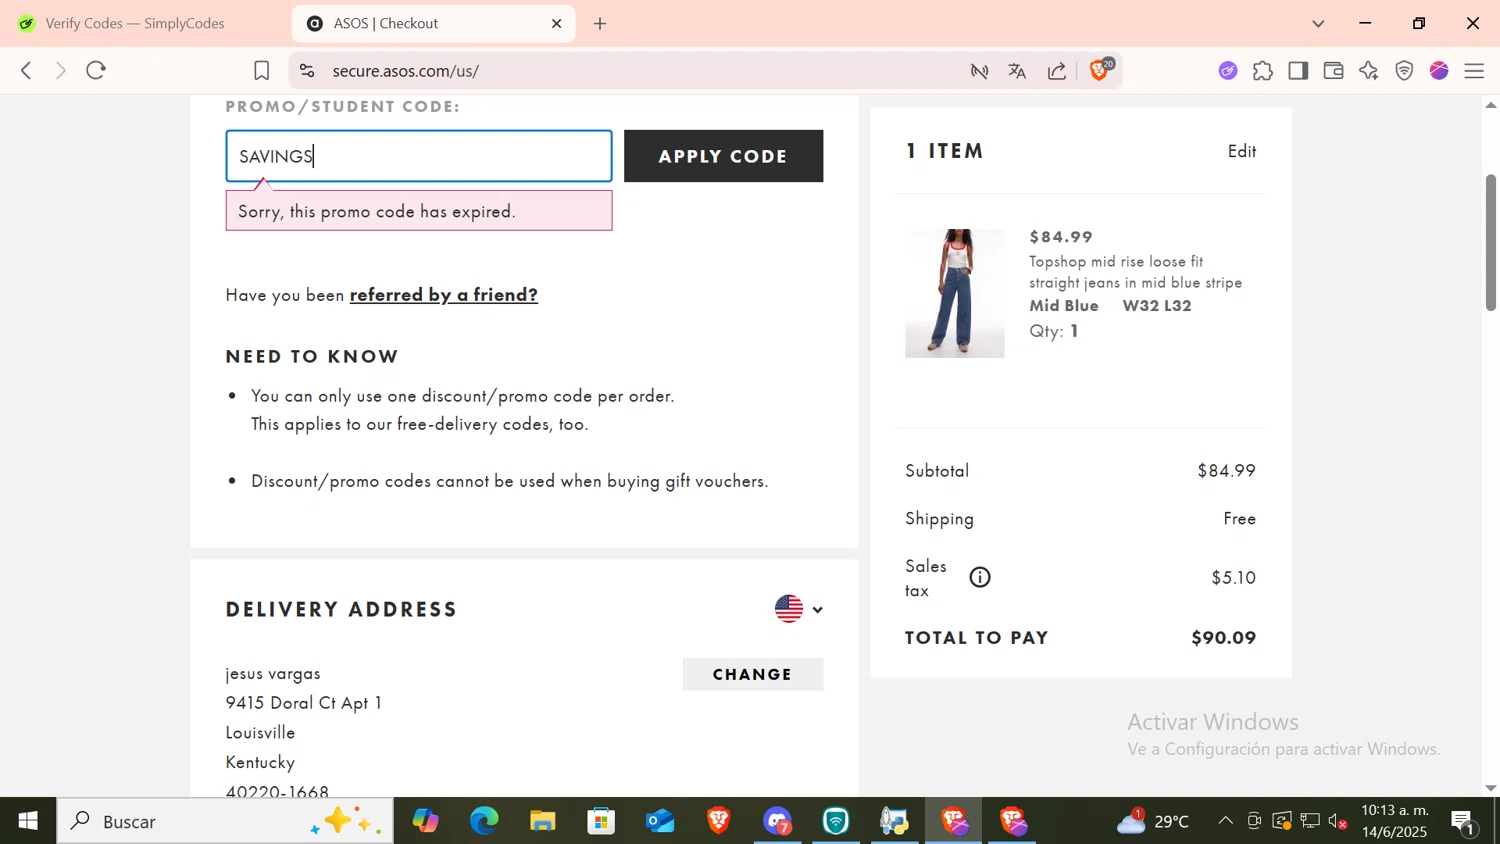Viewport: 1500px width, 844px height.
Task: Edit the 1 item order summary
Action: pyautogui.click(x=1242, y=151)
